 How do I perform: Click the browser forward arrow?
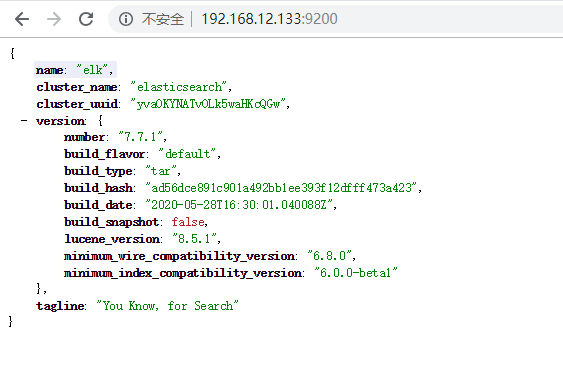pyautogui.click(x=54, y=19)
